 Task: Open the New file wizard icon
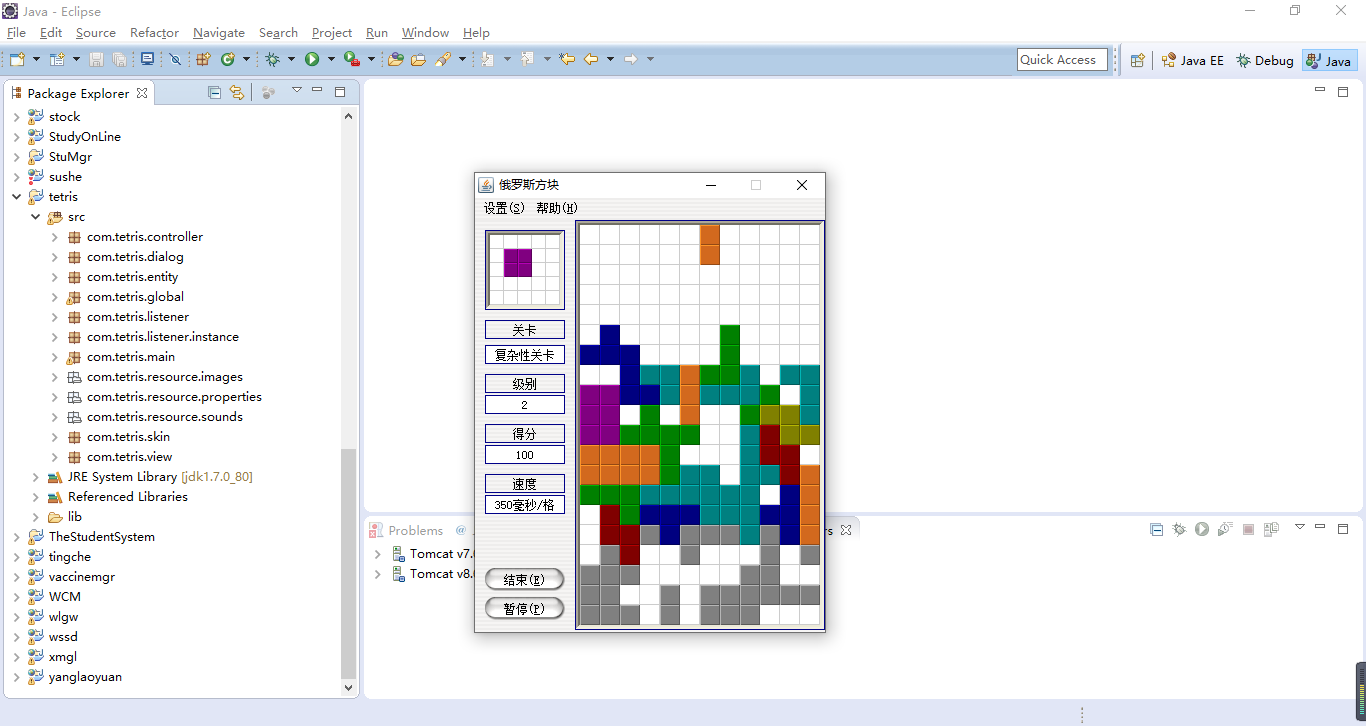[17, 60]
